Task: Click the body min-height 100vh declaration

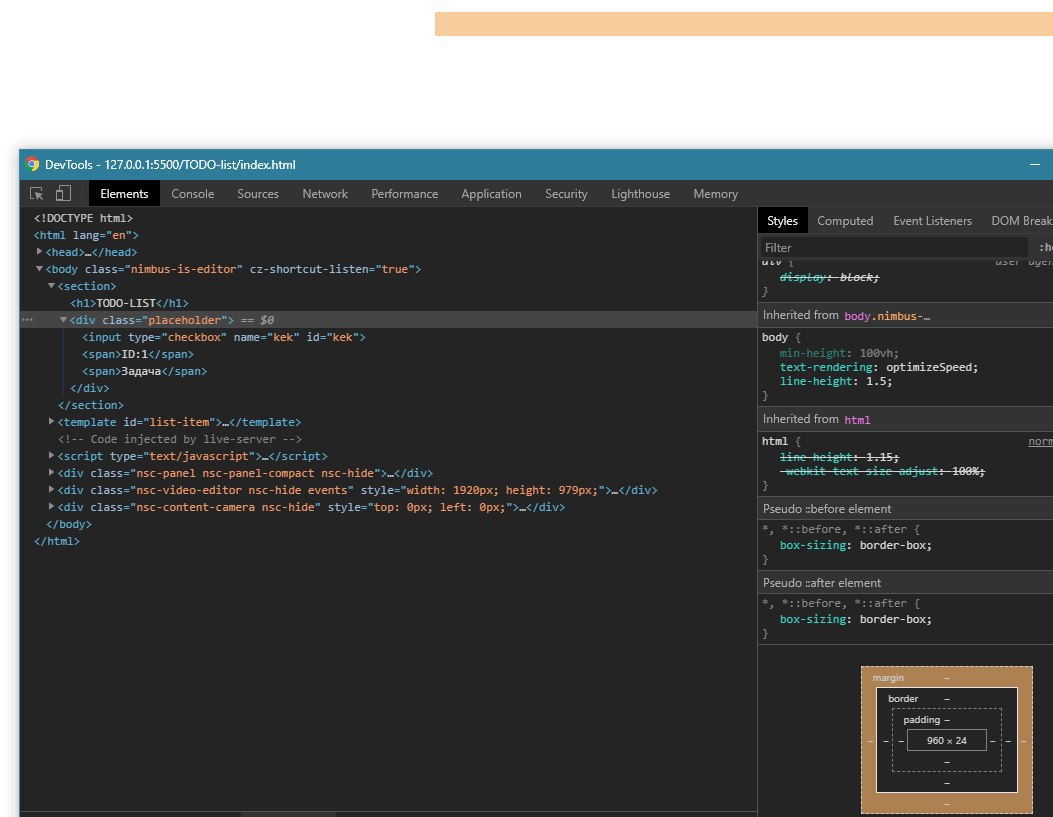Action: 839,353
